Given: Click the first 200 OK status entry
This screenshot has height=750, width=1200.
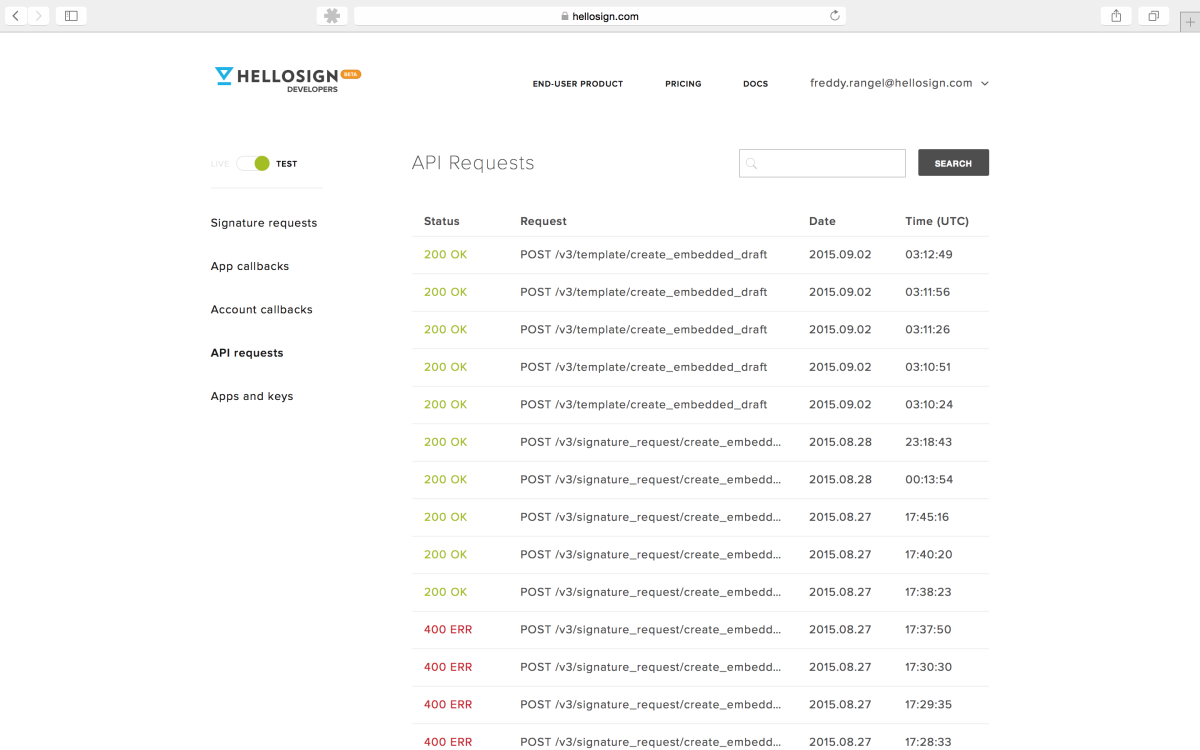Looking at the screenshot, I should 445,254.
